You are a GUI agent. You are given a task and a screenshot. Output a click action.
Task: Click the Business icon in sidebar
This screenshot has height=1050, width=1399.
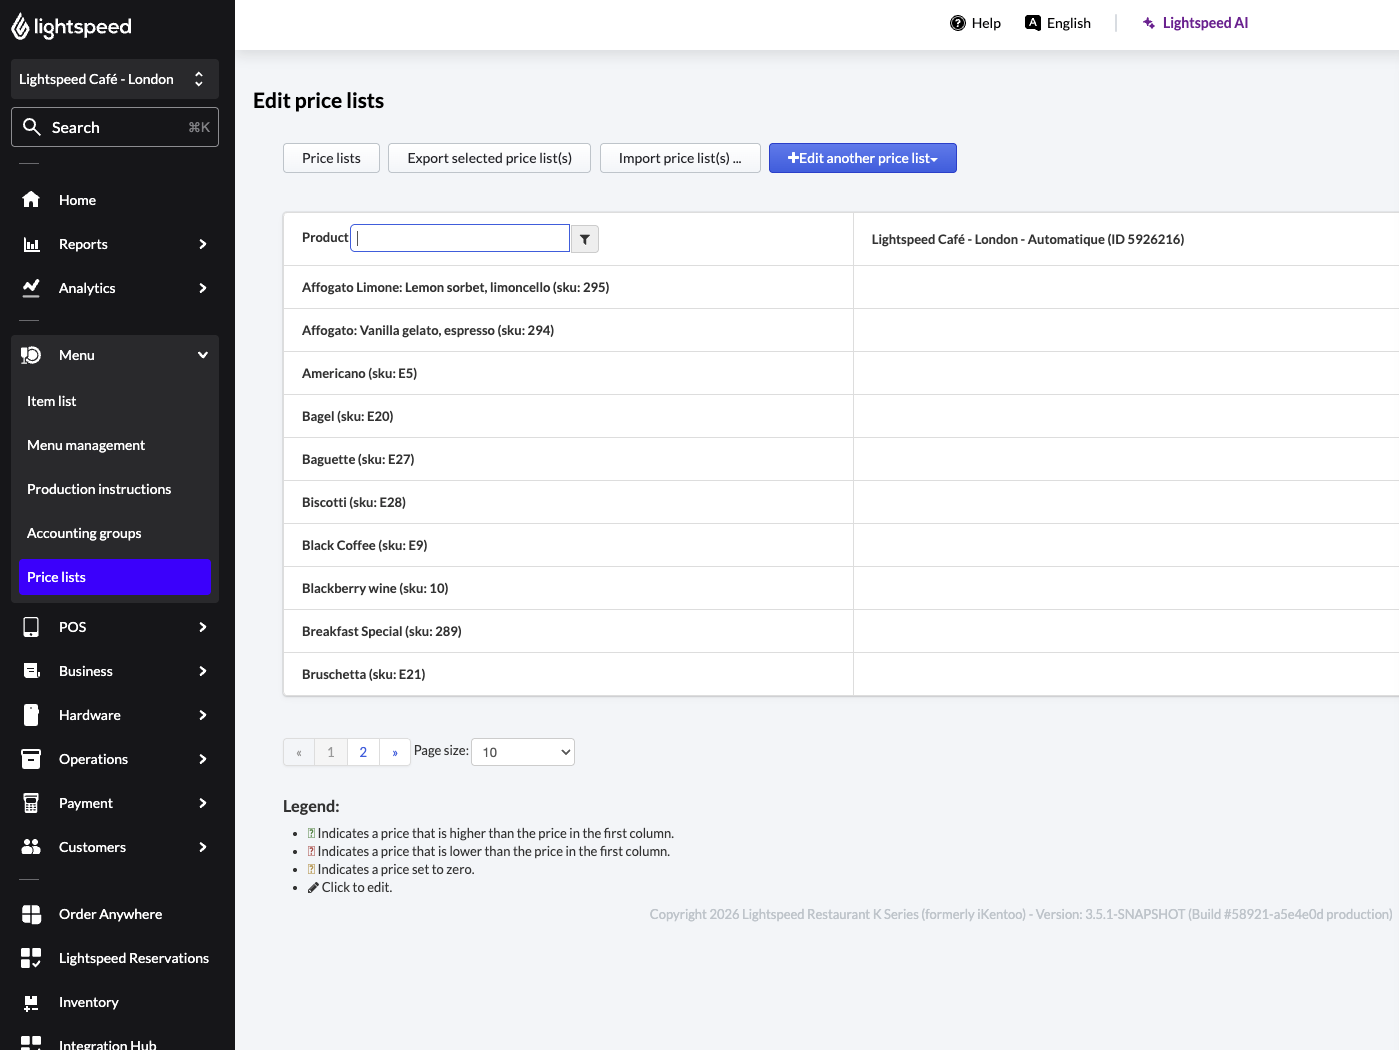pos(31,671)
